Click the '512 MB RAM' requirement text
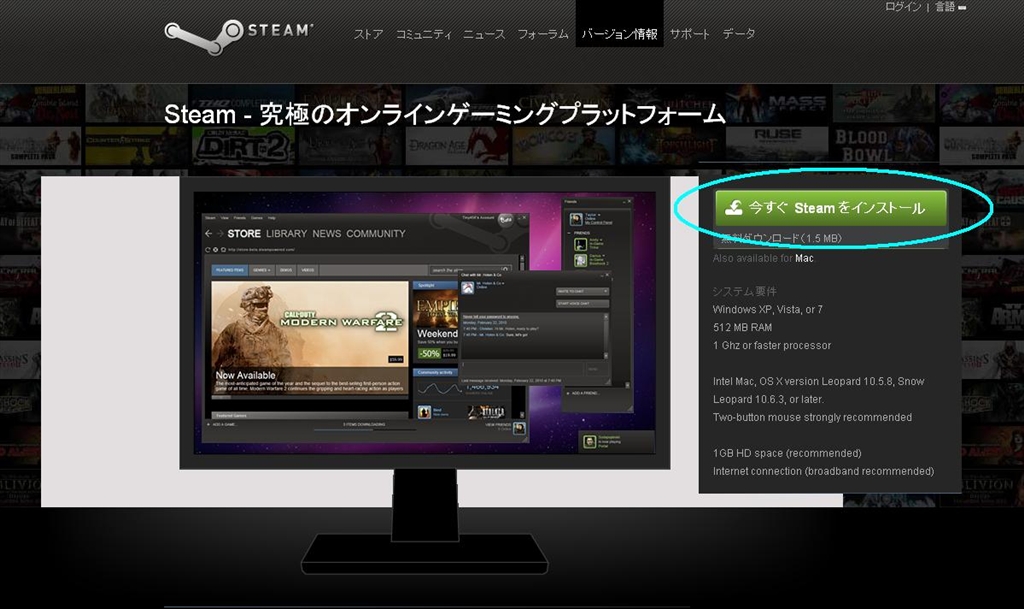Viewport: 1024px width, 609px height. (743, 328)
